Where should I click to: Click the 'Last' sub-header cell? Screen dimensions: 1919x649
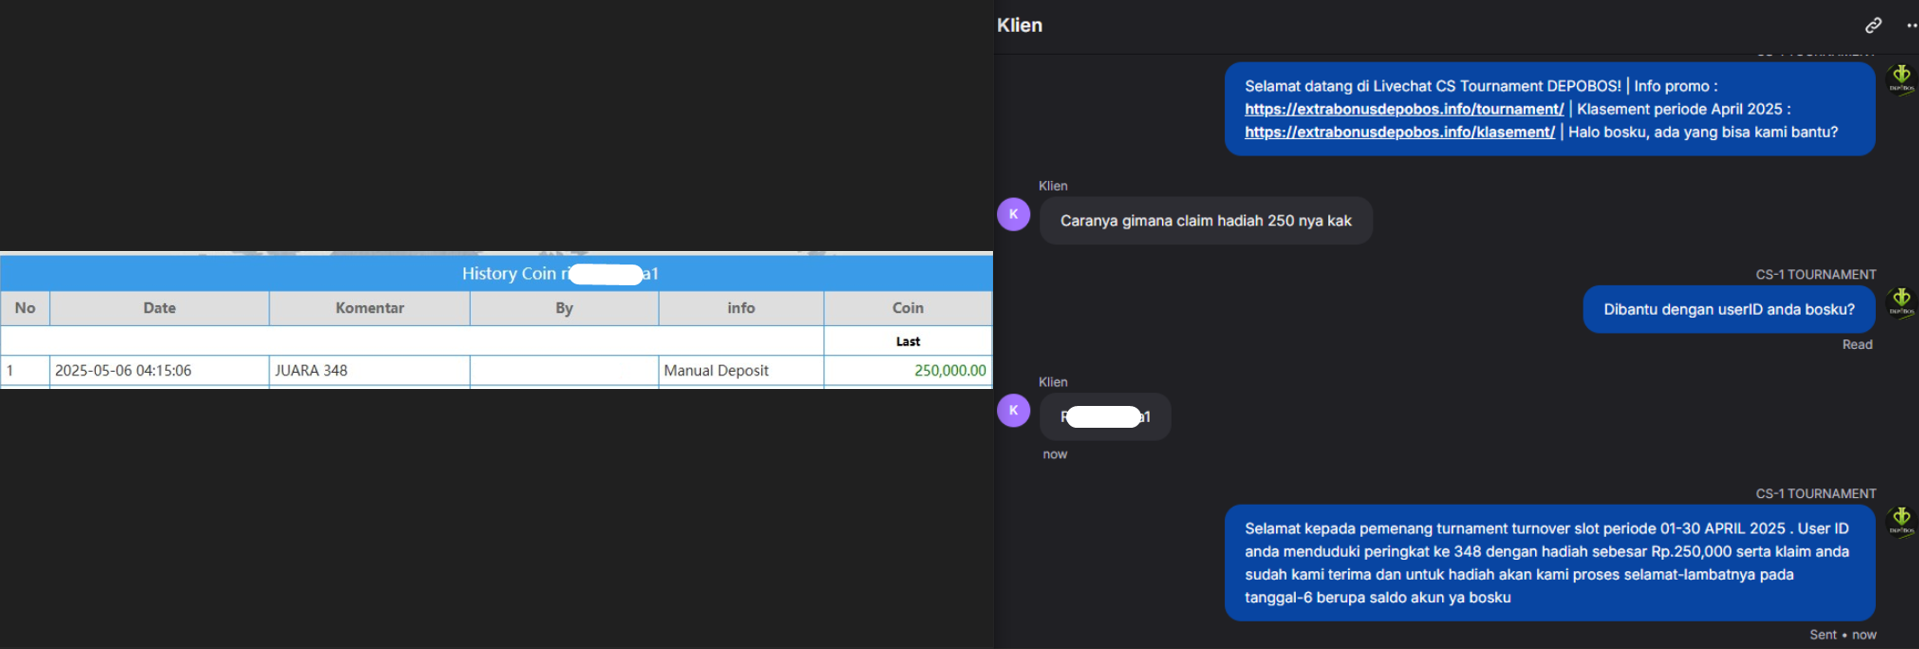click(x=908, y=341)
